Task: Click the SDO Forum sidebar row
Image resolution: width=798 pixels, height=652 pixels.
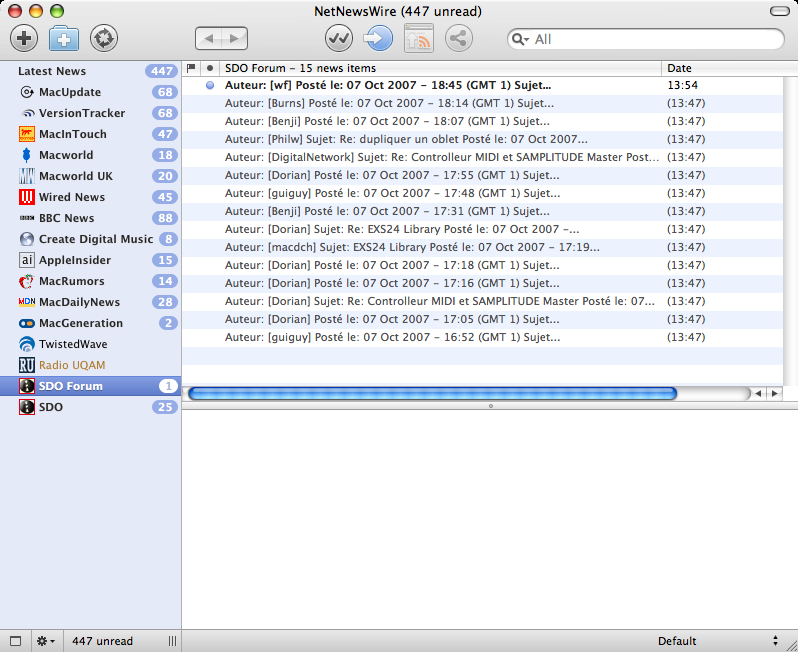Action: click(91, 386)
